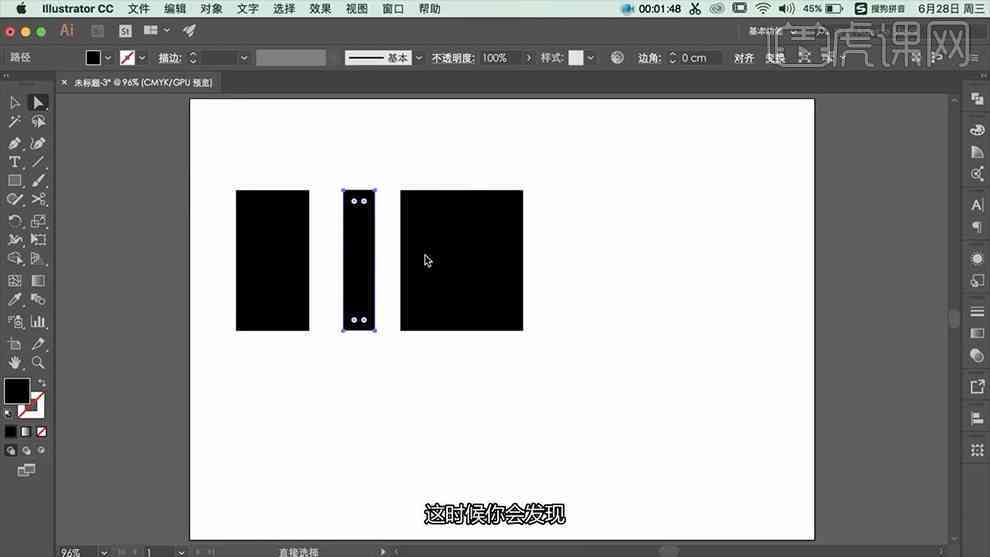
Task: Select the Rotate tool
Action: (15, 221)
